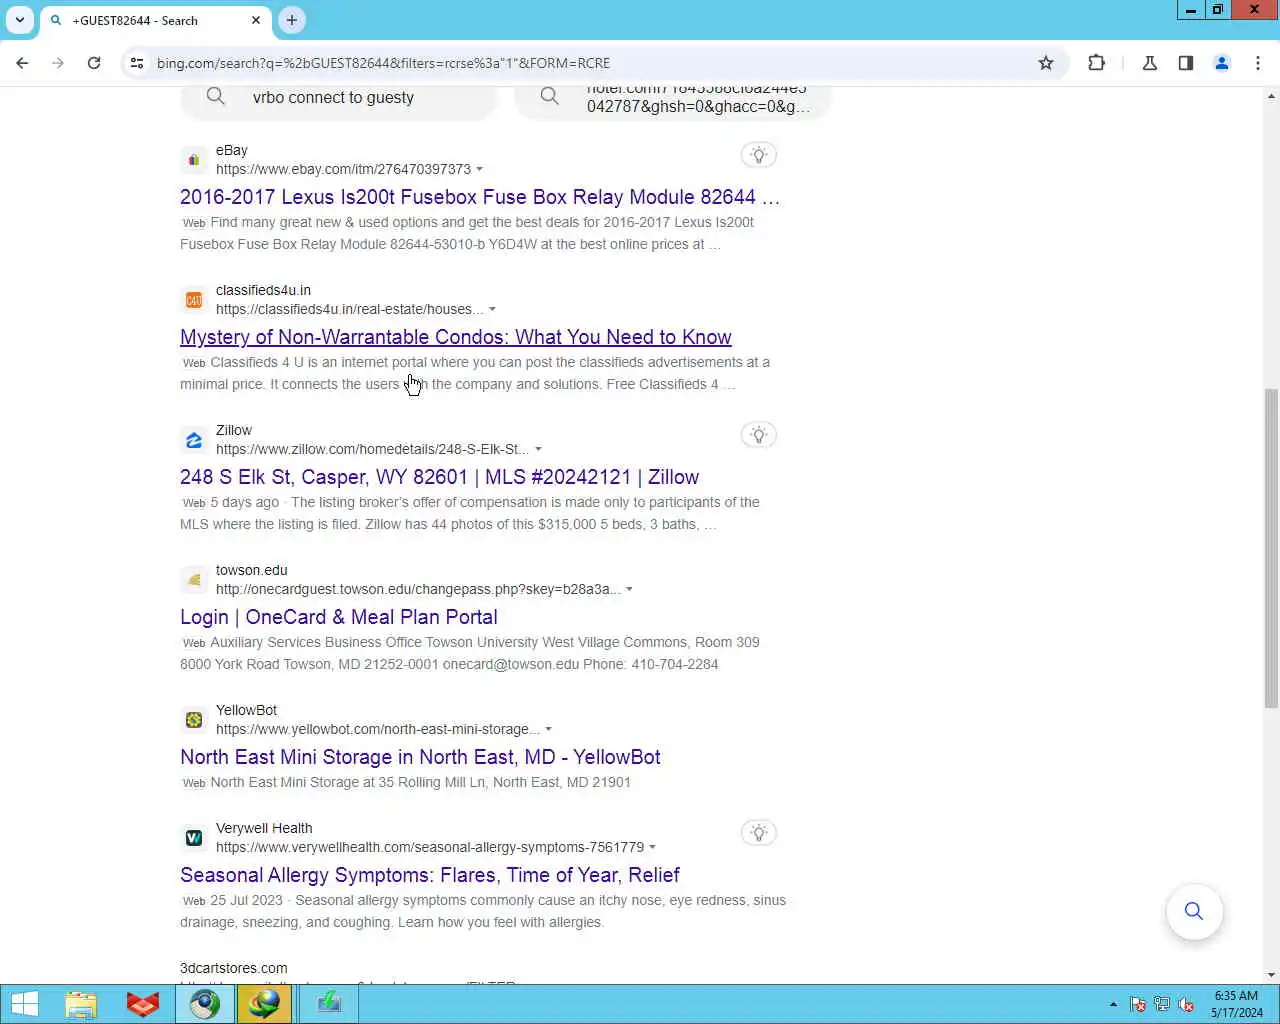Open the green lightning taskbar app
Screen dimensions: 1280x1024
[329, 1004]
